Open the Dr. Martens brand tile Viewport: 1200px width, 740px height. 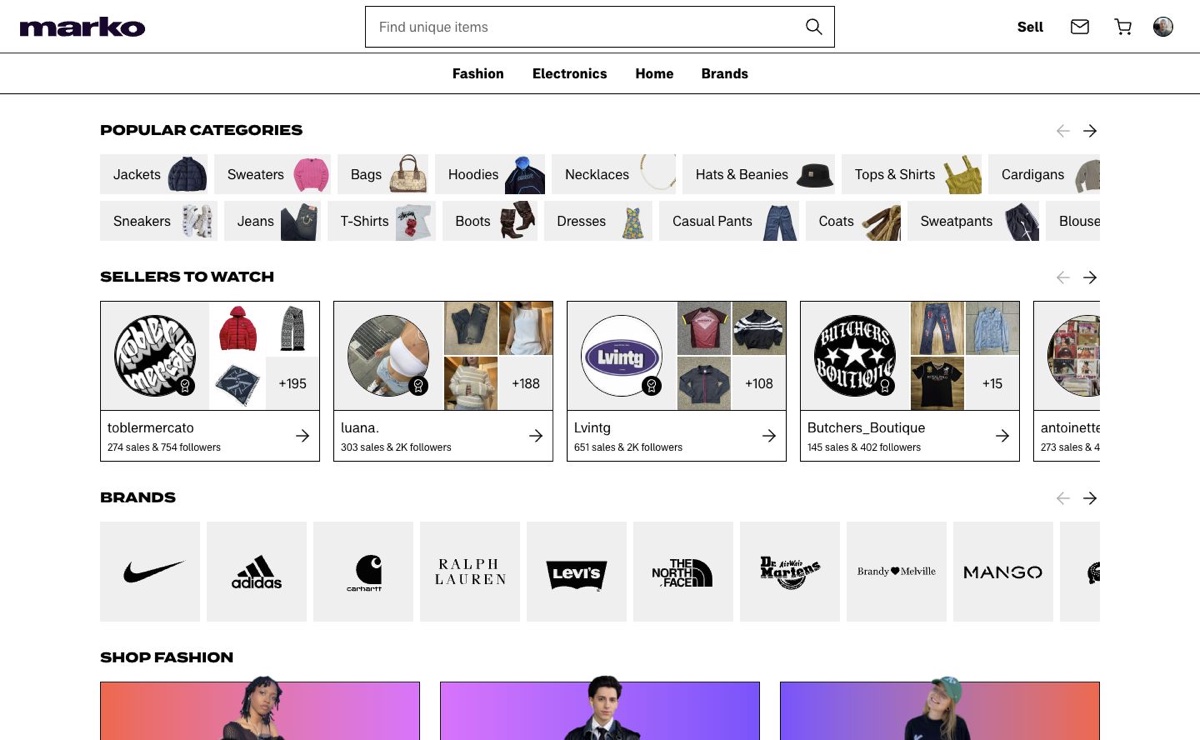click(790, 572)
